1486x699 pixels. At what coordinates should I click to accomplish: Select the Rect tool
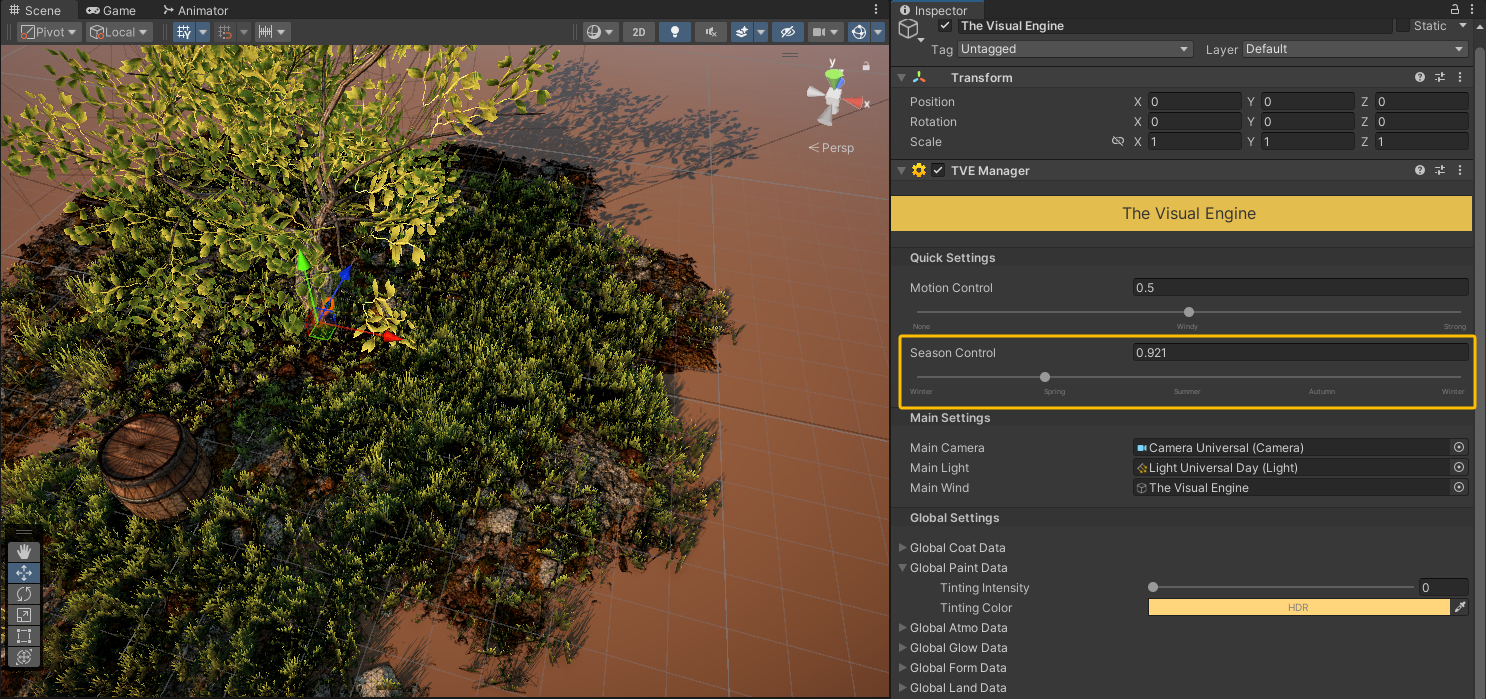click(25, 636)
